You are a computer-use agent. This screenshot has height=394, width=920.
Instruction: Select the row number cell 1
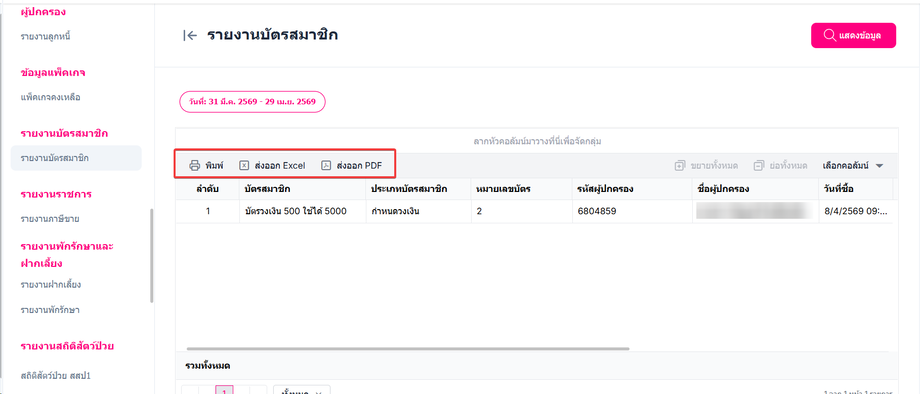tap(207, 212)
